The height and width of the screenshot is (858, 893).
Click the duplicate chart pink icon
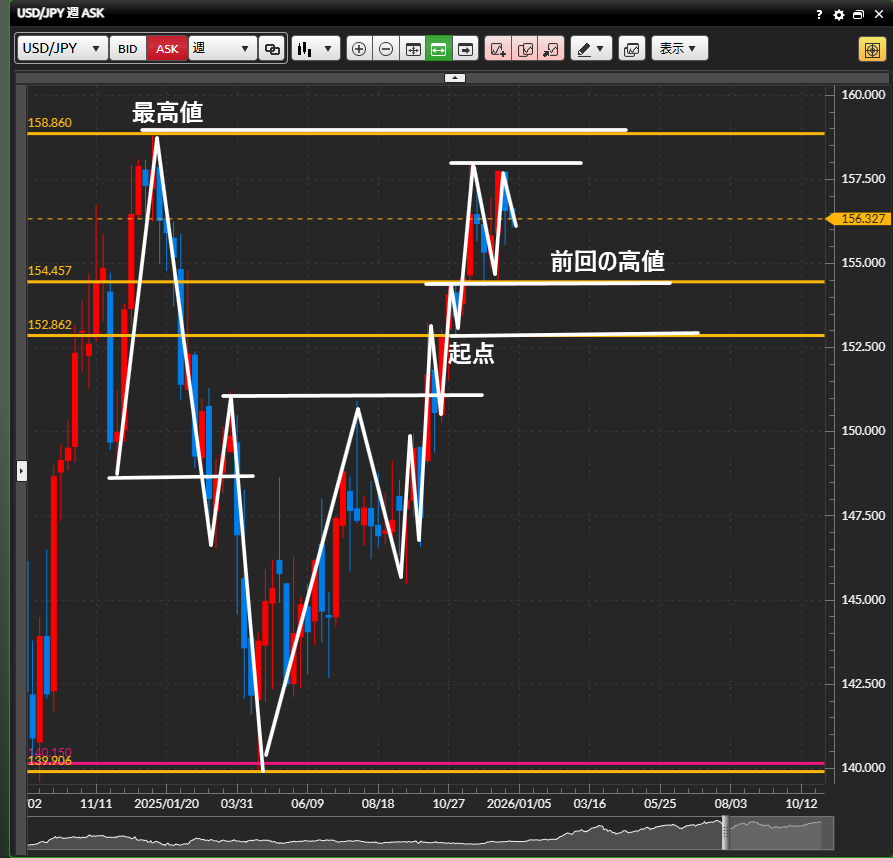pyautogui.click(x=524, y=49)
